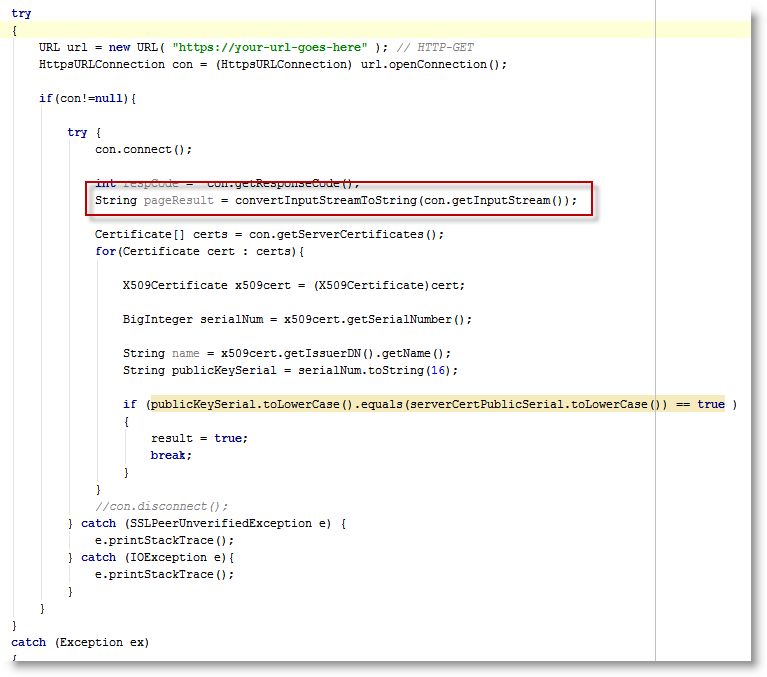Image resolution: width=767 pixels, height=677 pixels.
Task: Click the "x509cert" variable declaration
Action: (263, 285)
